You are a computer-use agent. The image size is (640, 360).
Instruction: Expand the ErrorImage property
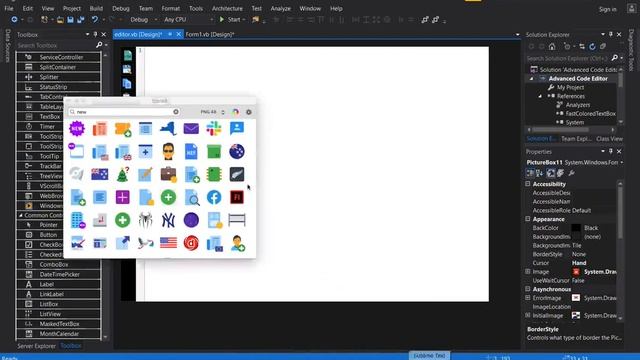528,298
